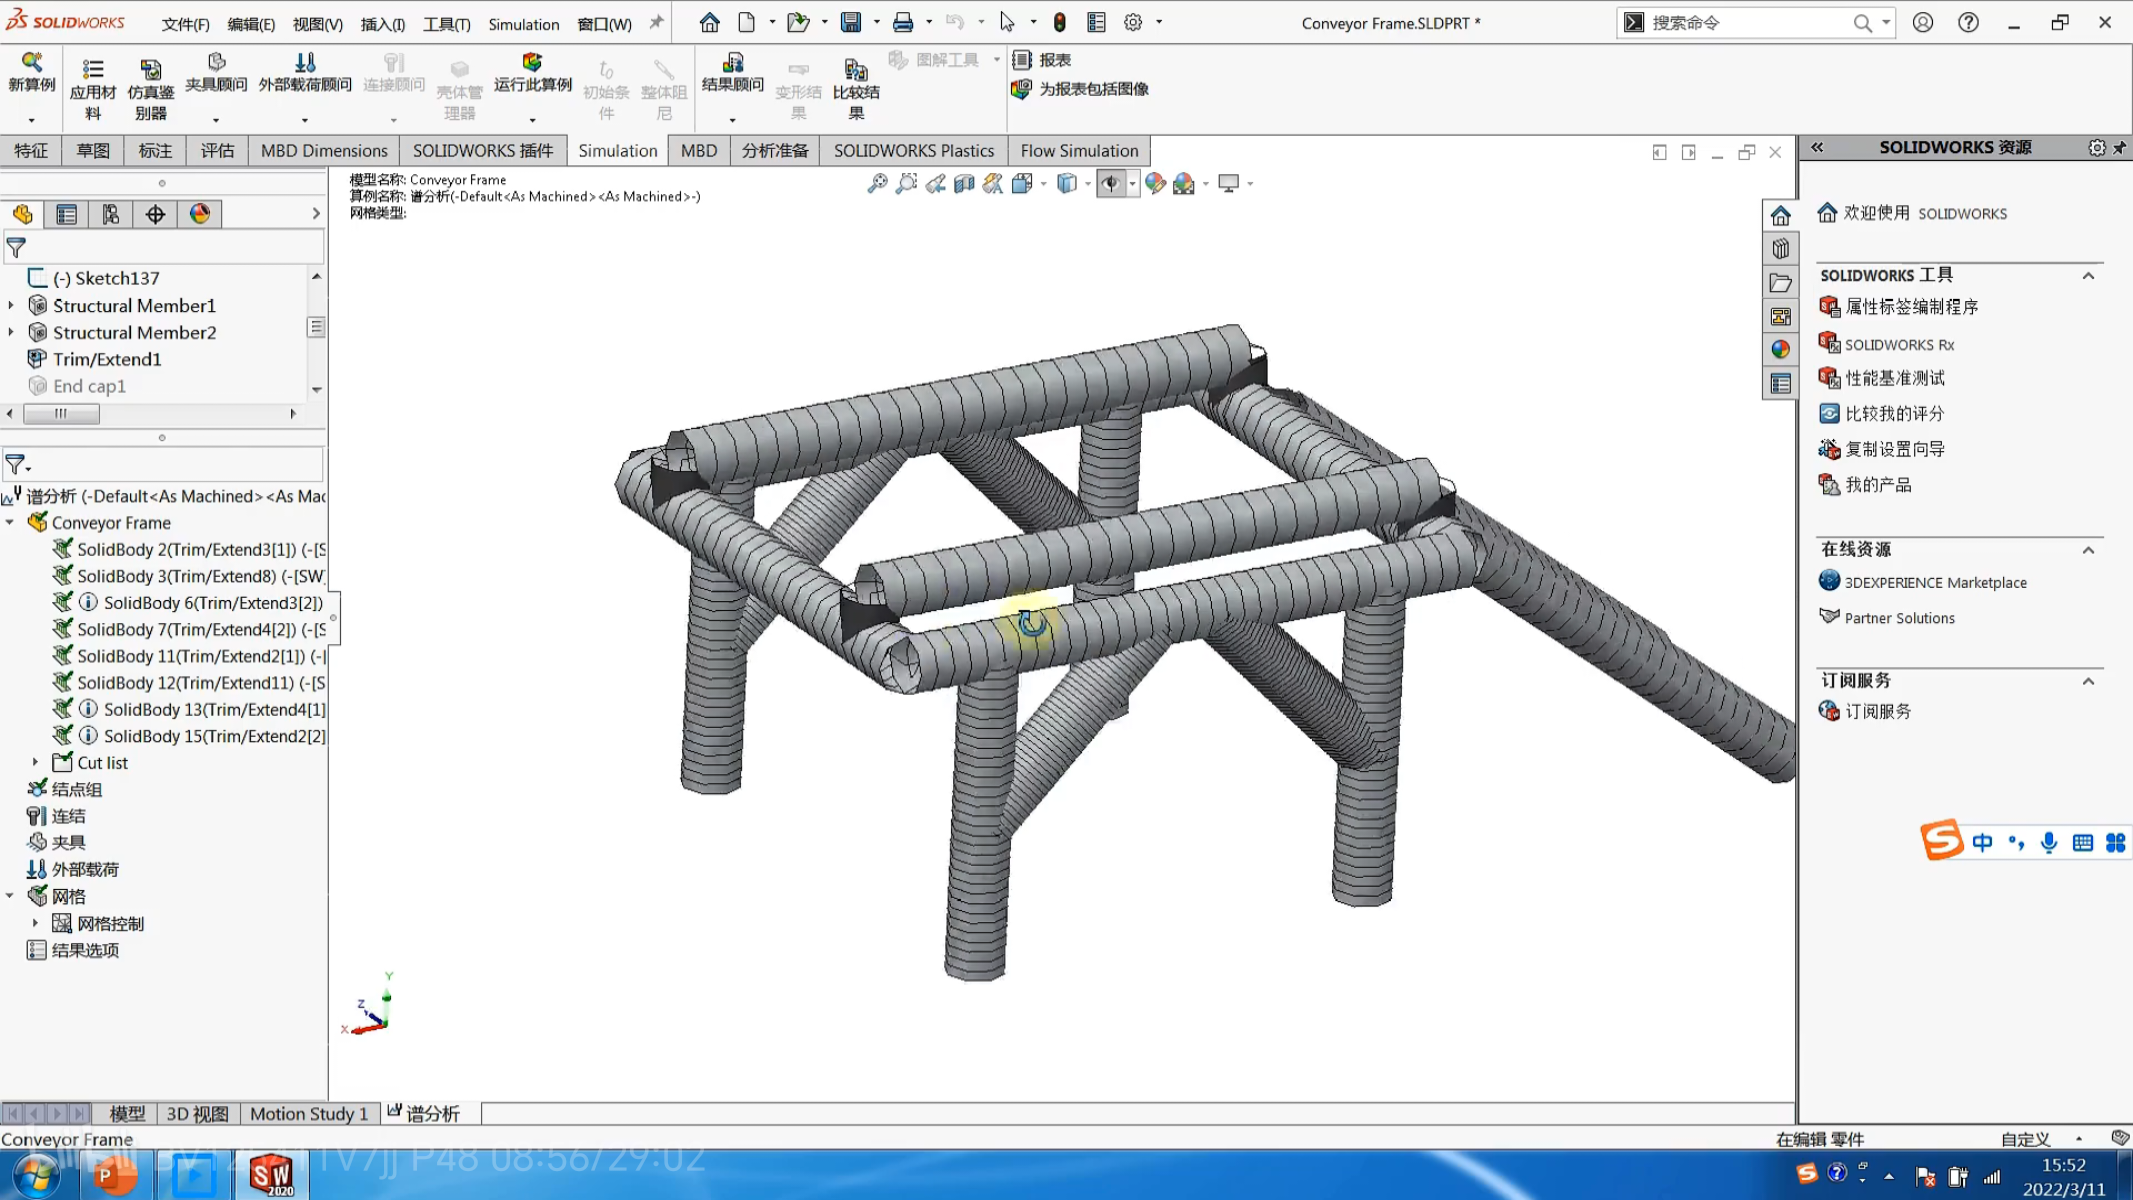Open the File Explorer folder icon in task pane
The width and height of the screenshot is (2133, 1200).
[x=1780, y=283]
